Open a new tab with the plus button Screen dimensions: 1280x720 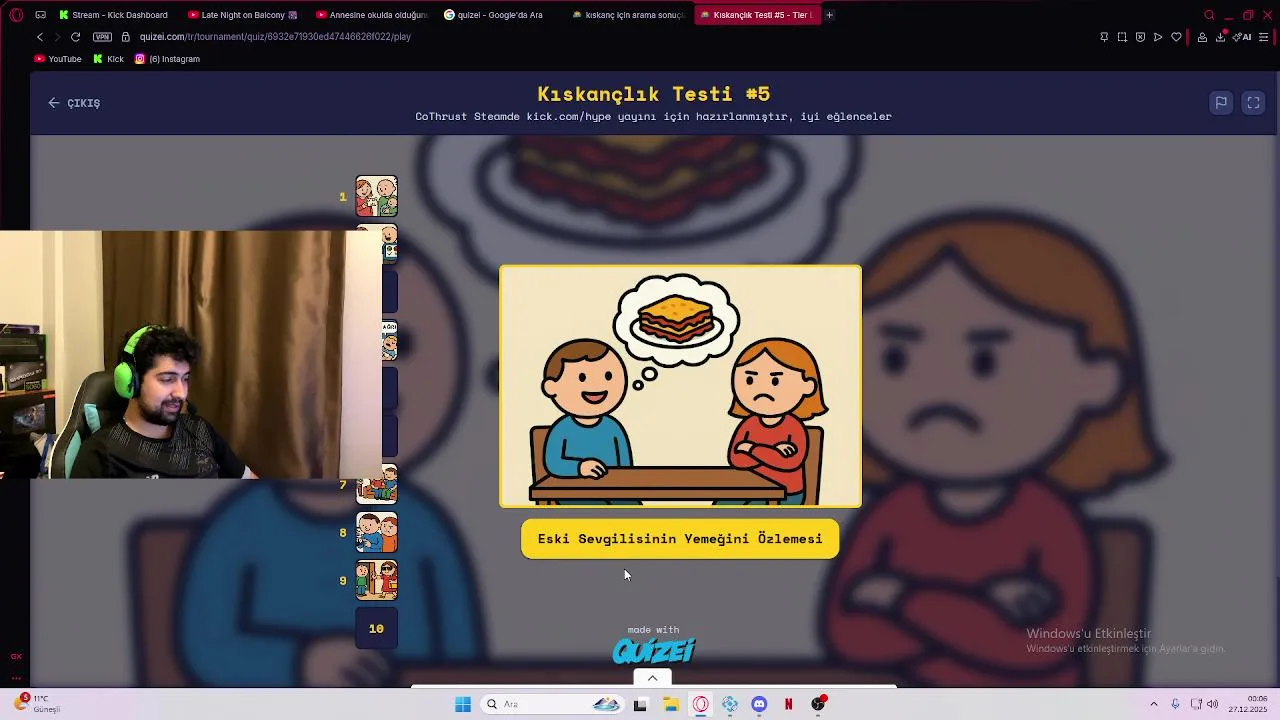(x=829, y=15)
